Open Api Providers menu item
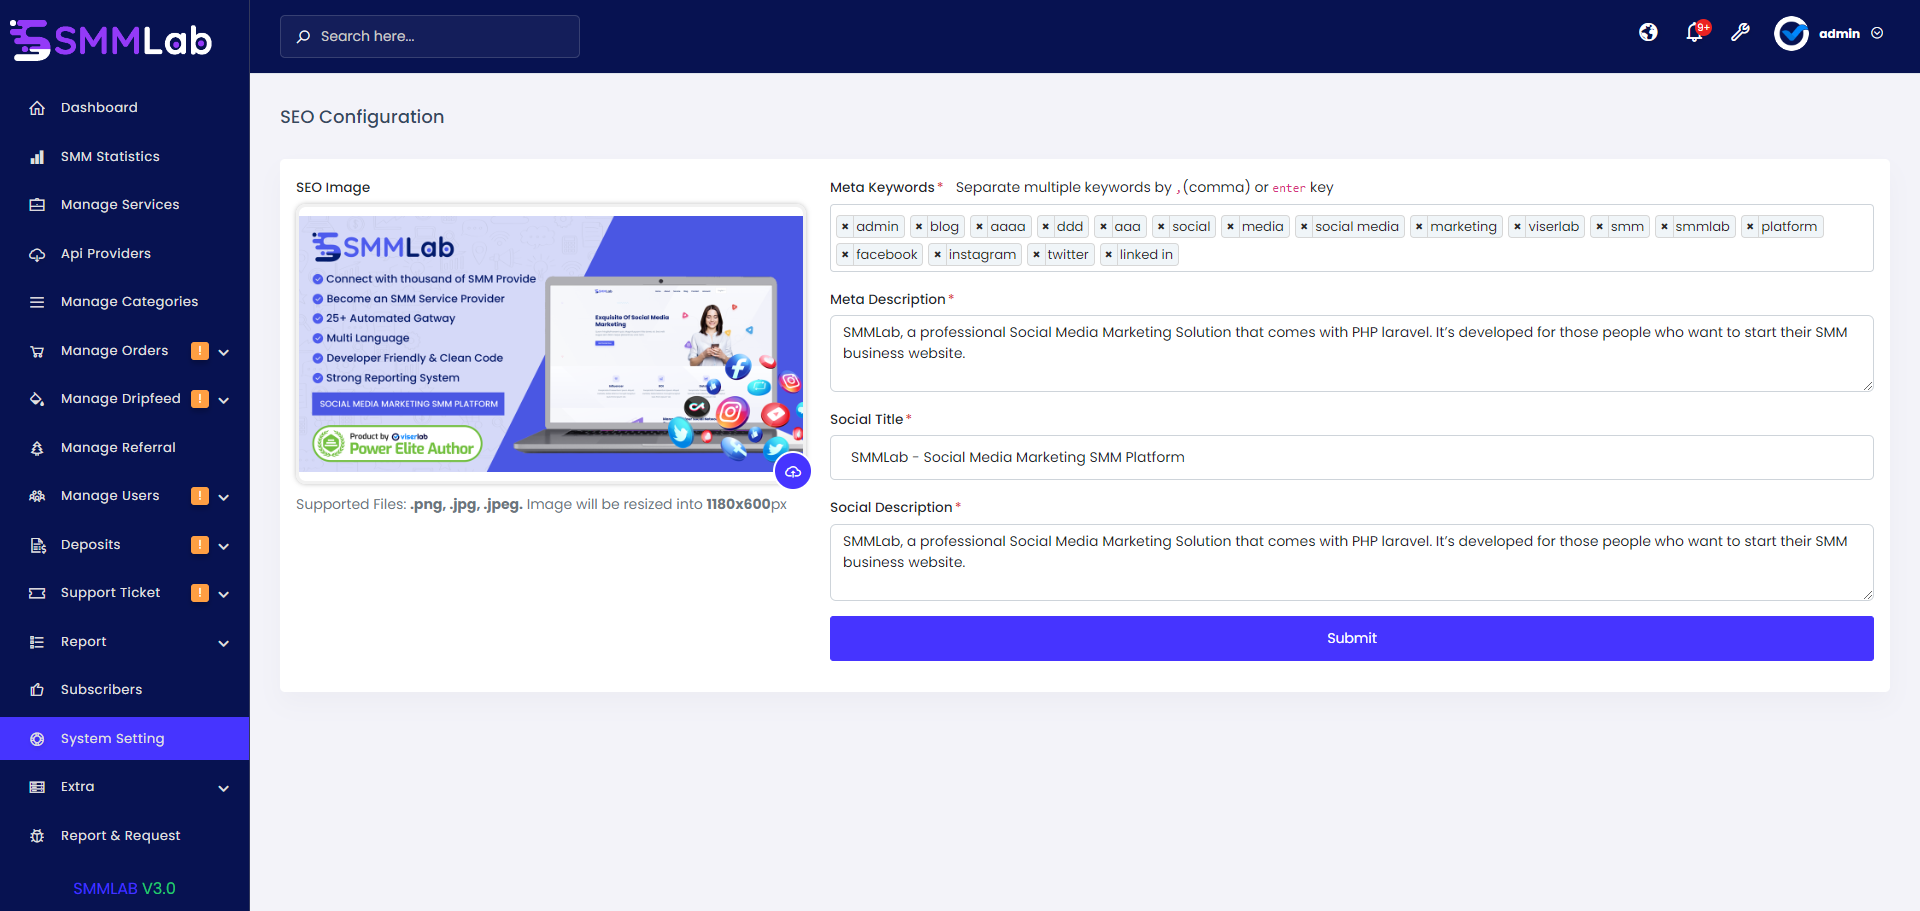1920x911 pixels. (x=125, y=254)
